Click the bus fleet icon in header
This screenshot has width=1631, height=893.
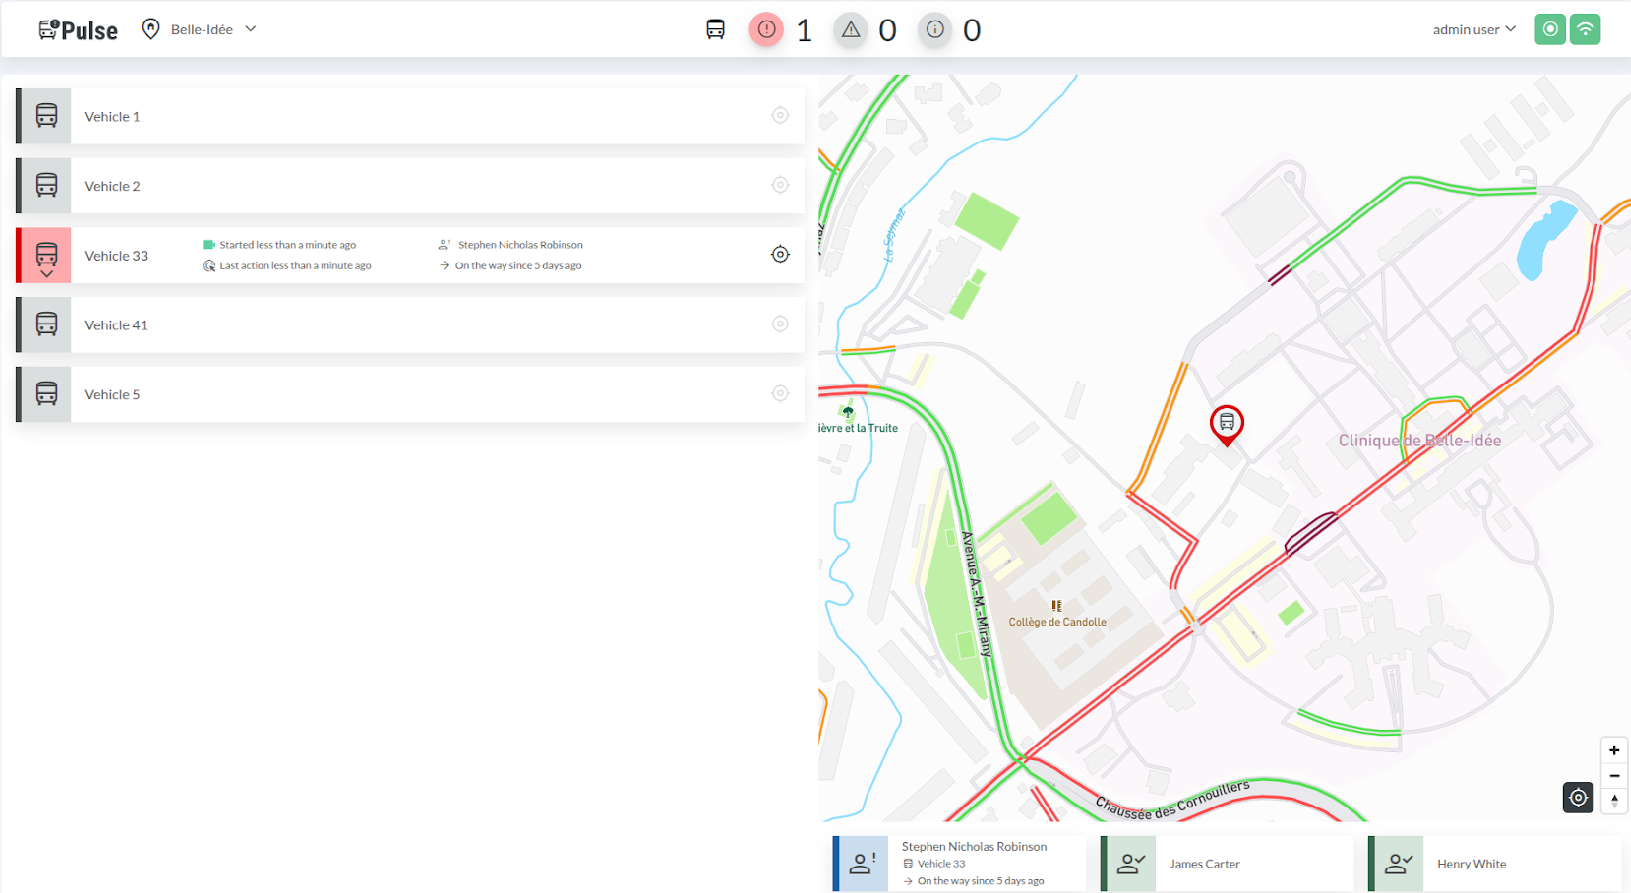coord(715,30)
